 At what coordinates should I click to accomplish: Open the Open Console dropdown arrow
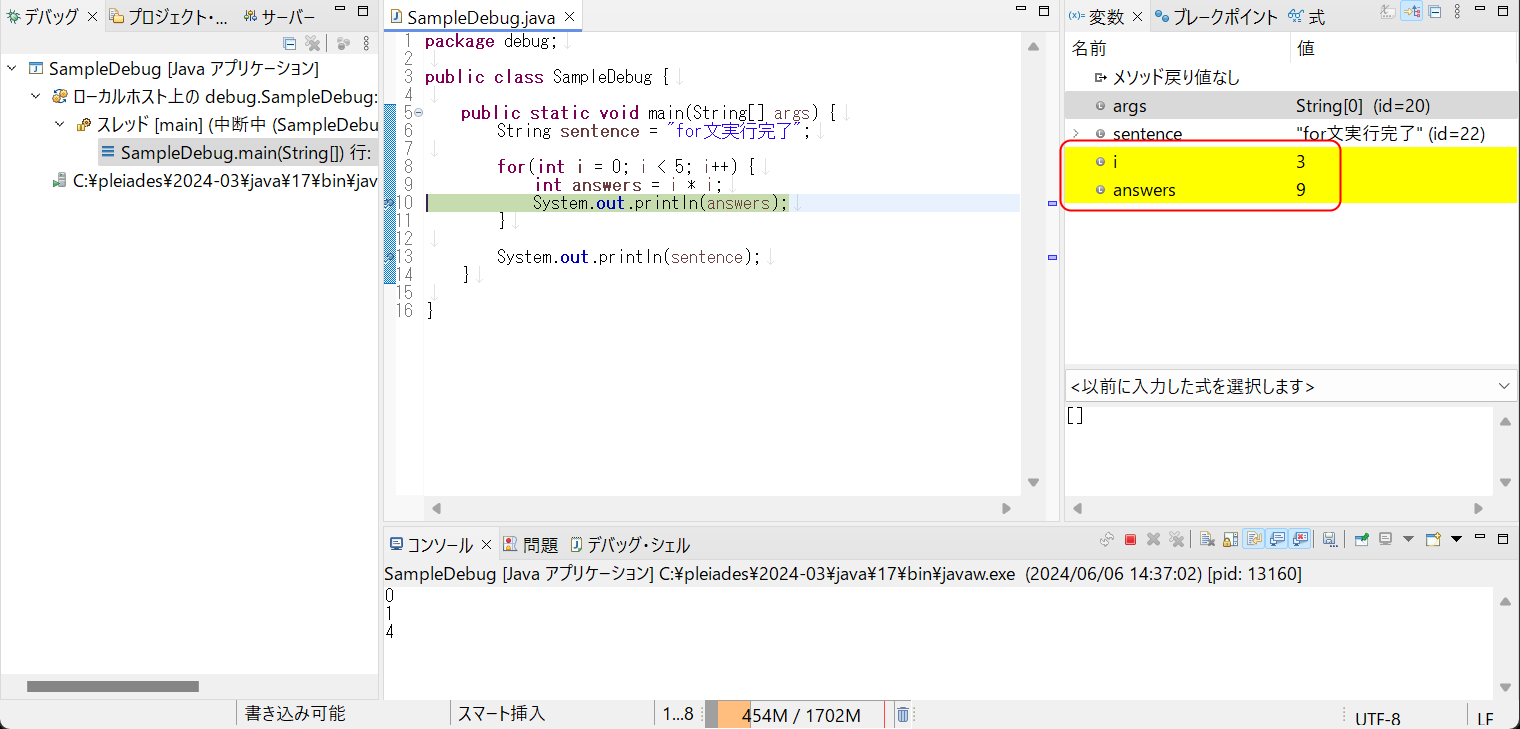point(1456,539)
